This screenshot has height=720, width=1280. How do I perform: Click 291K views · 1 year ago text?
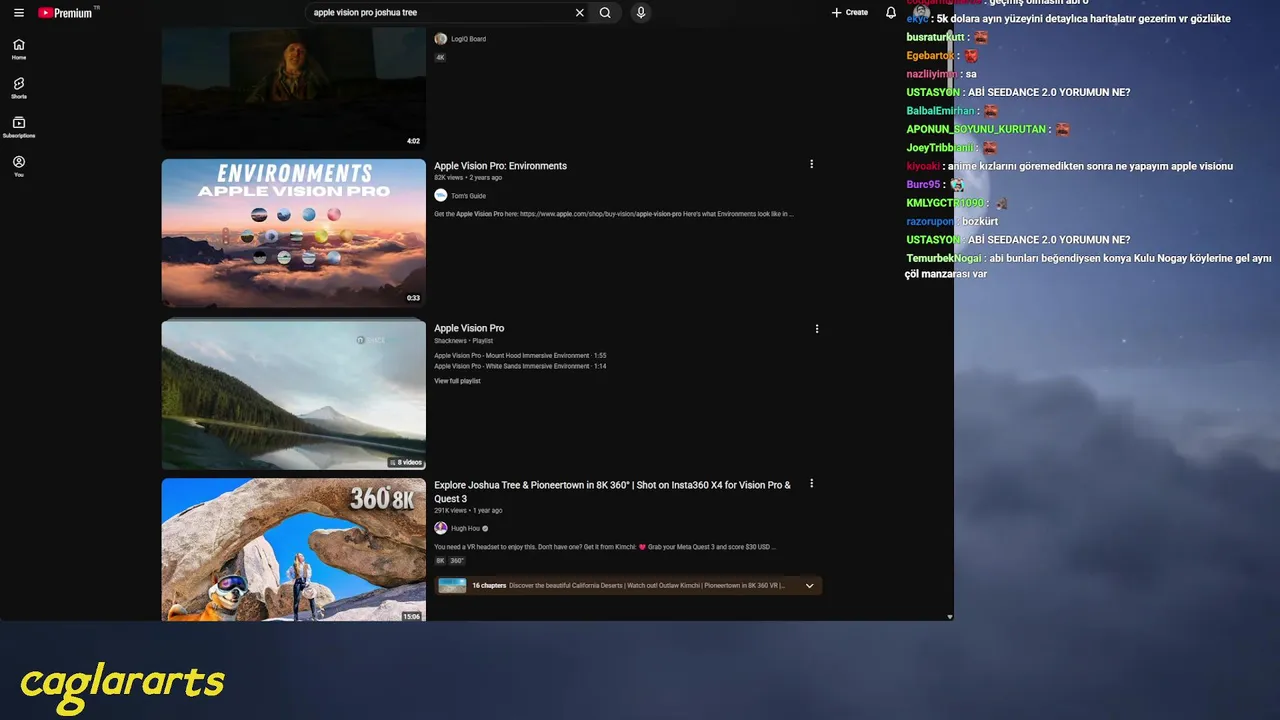468,511
